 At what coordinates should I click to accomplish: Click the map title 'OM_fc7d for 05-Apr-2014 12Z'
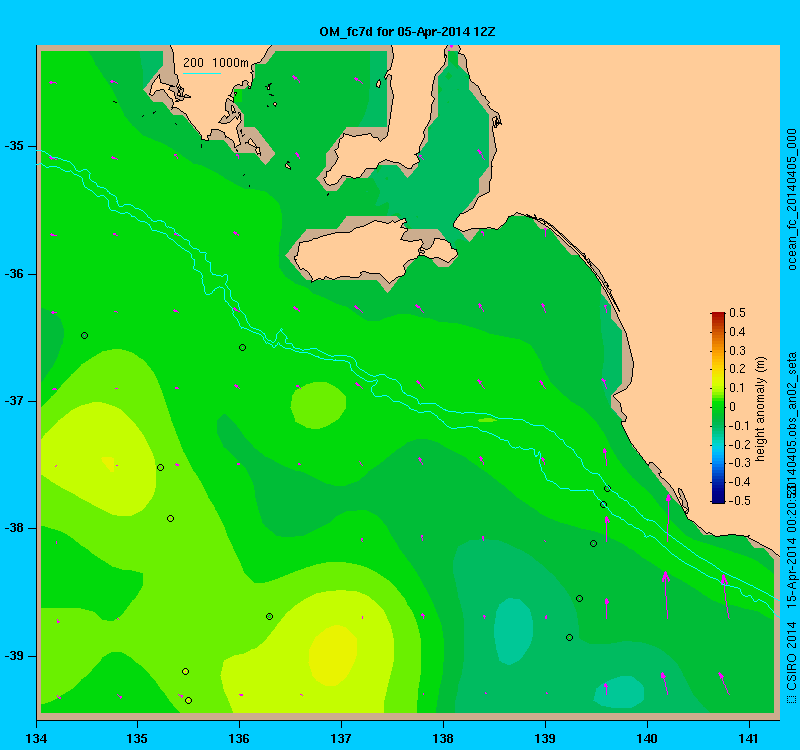(407, 32)
